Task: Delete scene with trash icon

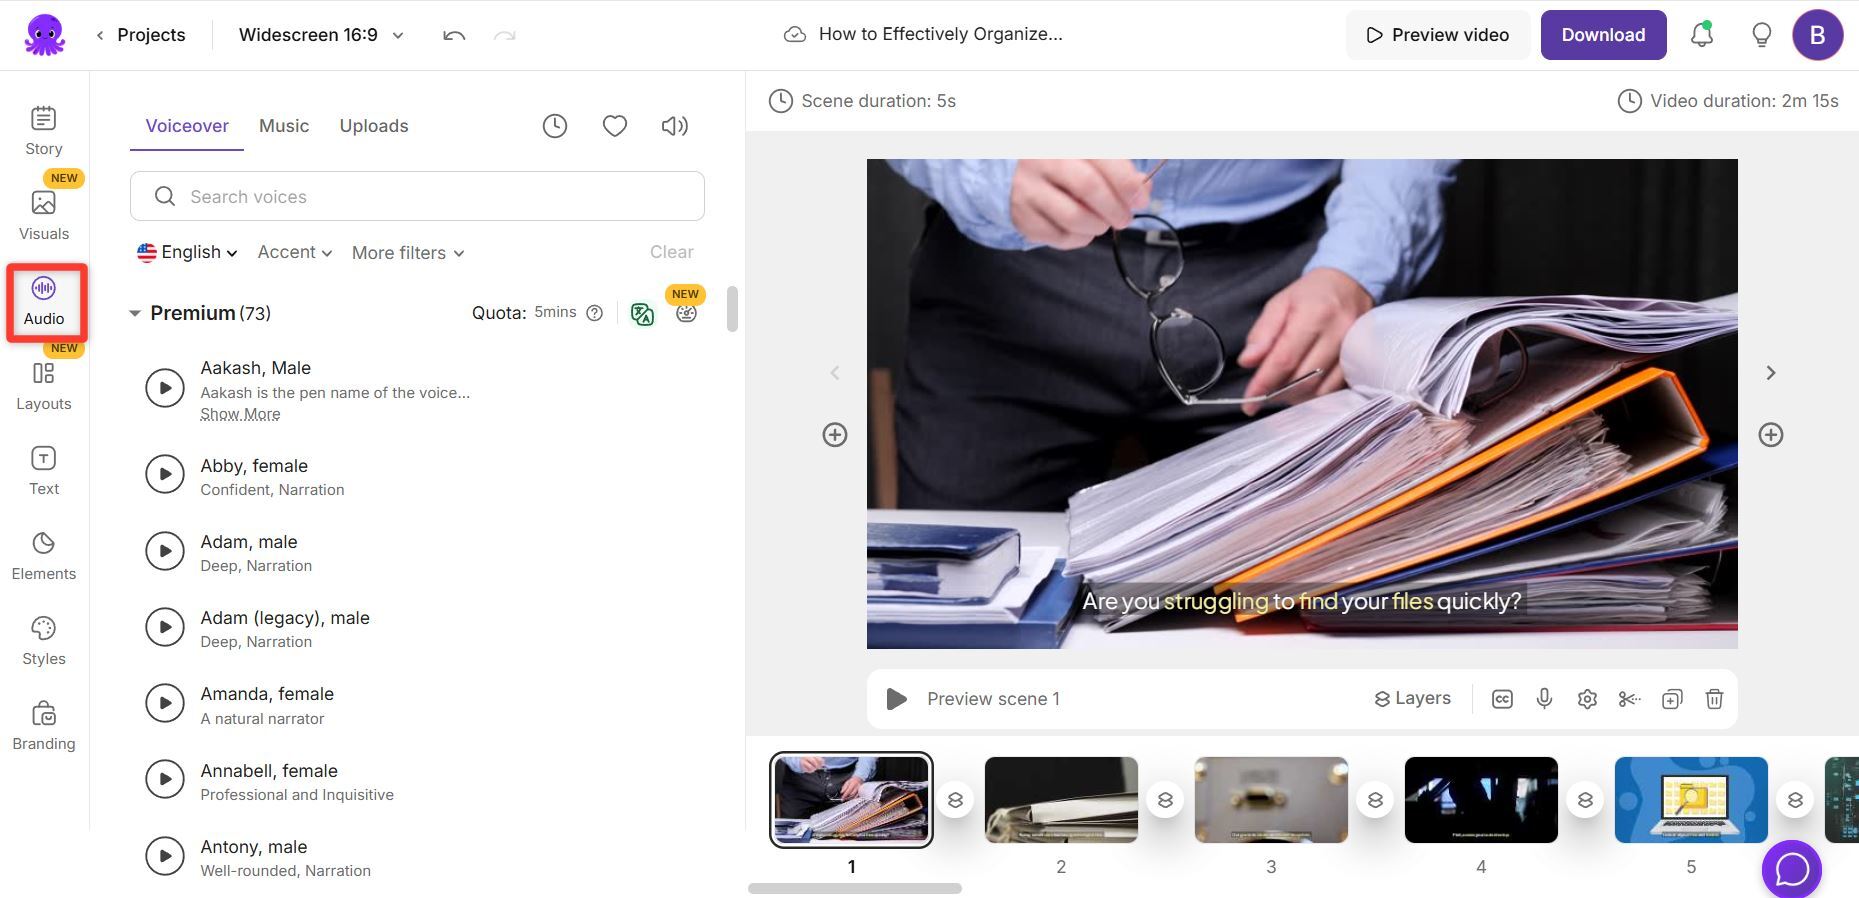Action: [x=1714, y=699]
